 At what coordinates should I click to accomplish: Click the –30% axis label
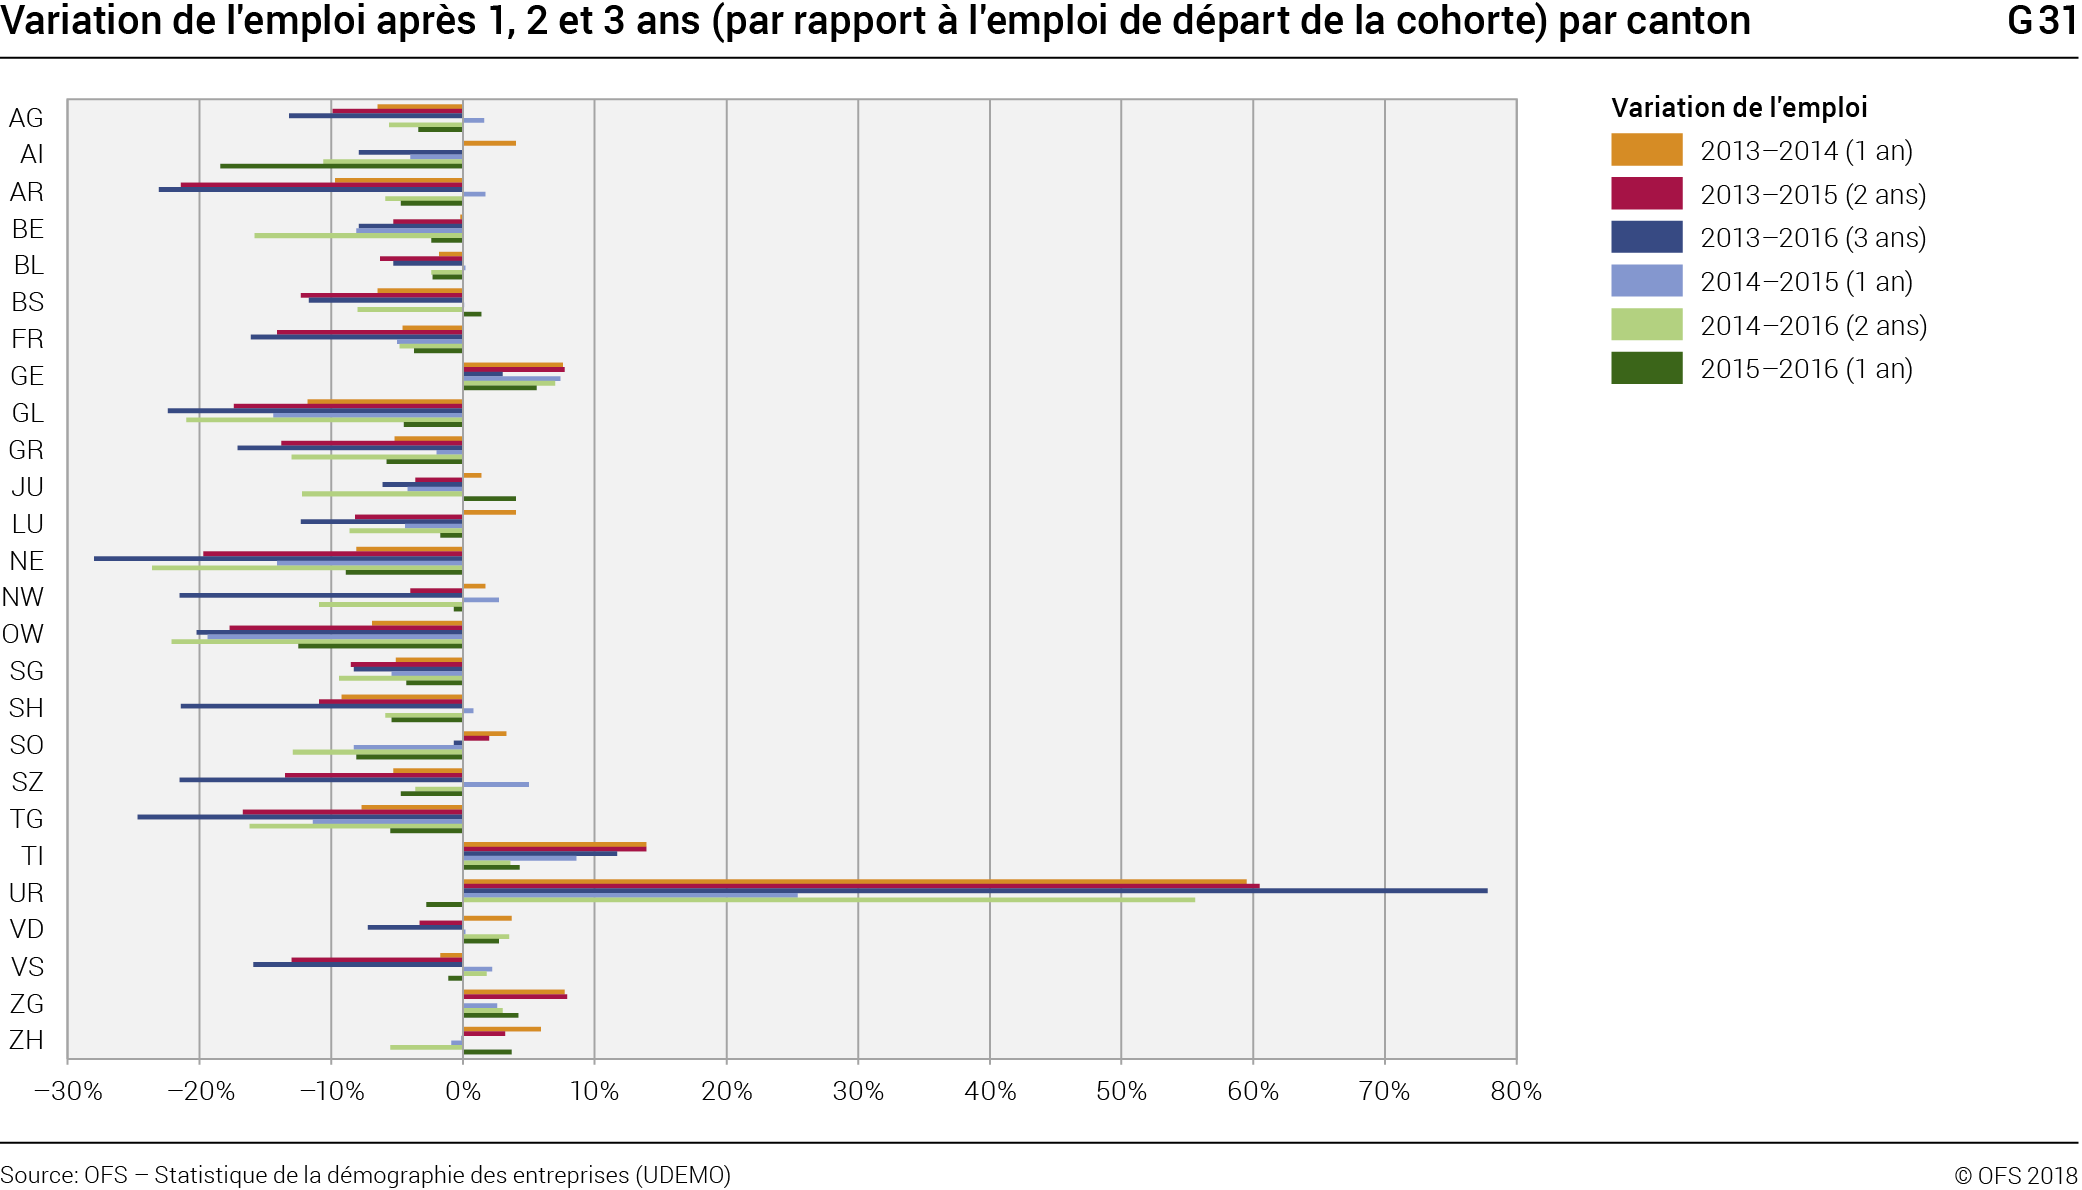[x=68, y=1091]
